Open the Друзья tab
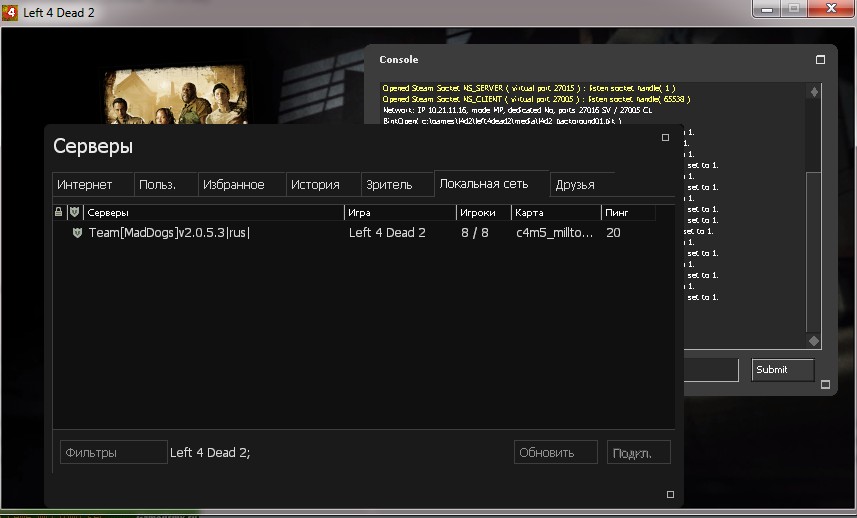Viewport: 857px width, 518px height. (x=583, y=185)
